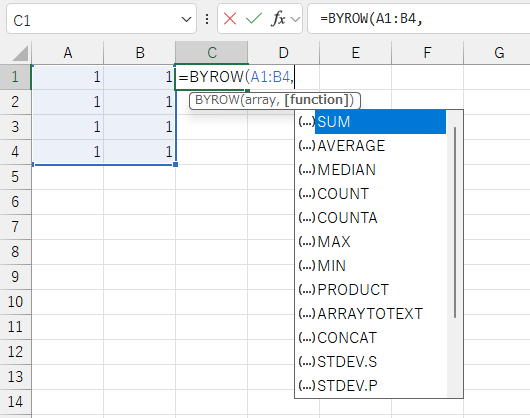This screenshot has height=418, width=530.
Task: Click cell A1 containing 1
Action: click(x=68, y=77)
